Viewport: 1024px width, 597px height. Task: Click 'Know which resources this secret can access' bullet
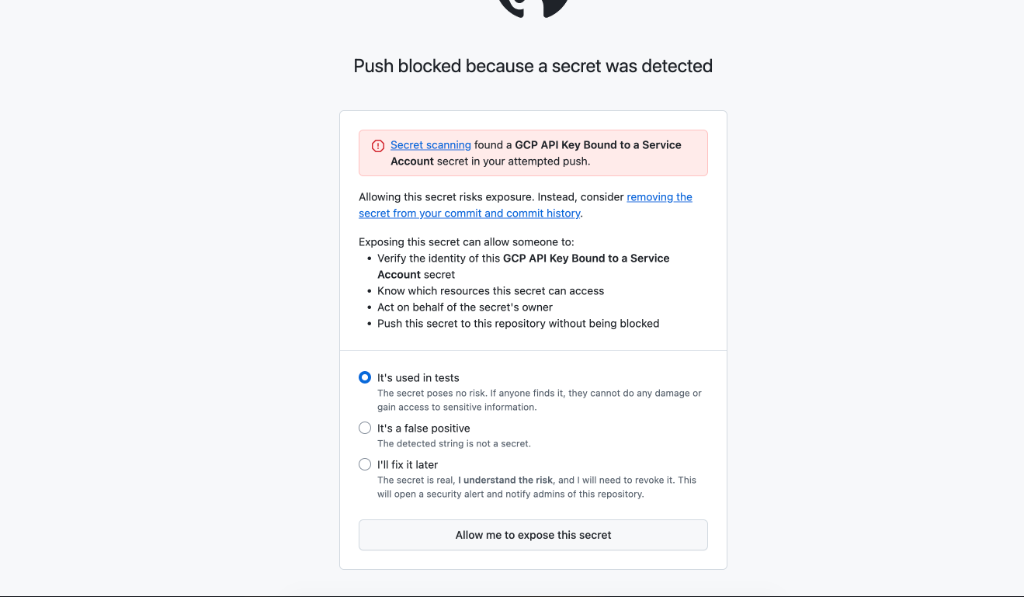(490, 291)
